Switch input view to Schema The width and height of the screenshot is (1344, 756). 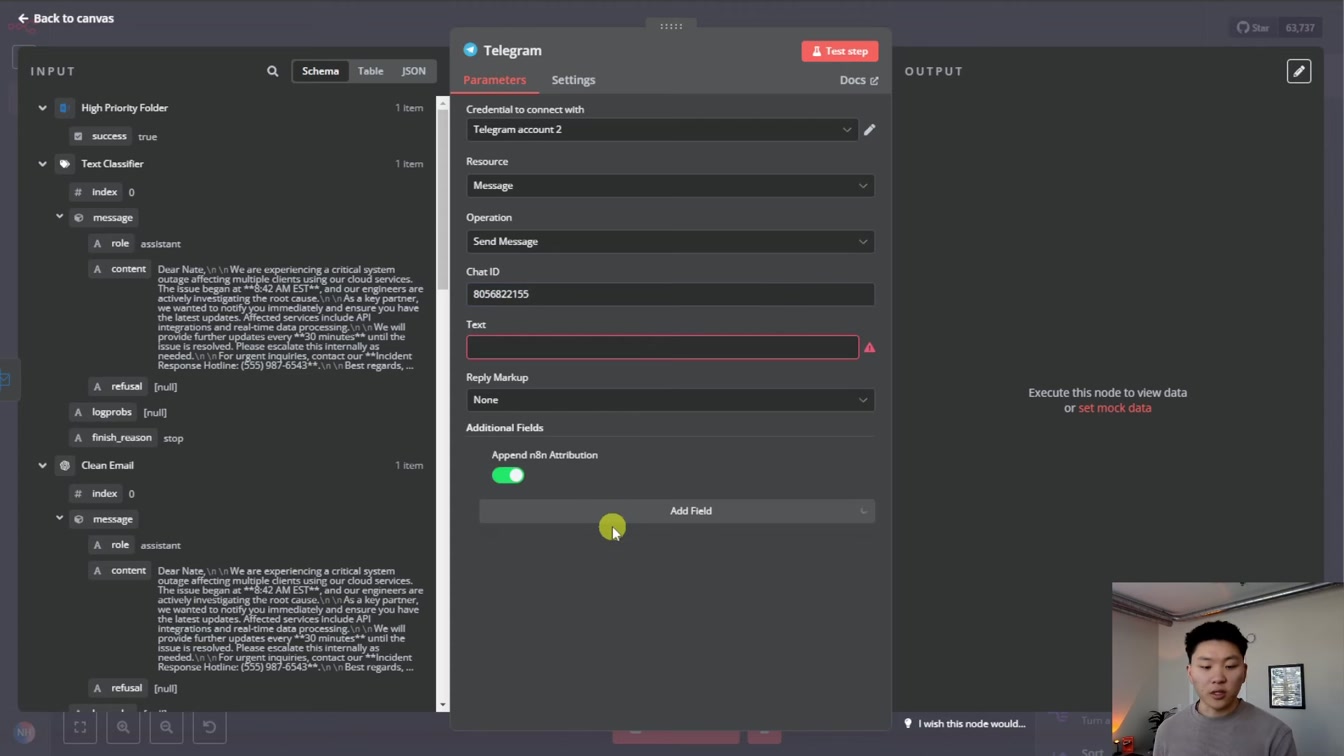[x=320, y=71]
